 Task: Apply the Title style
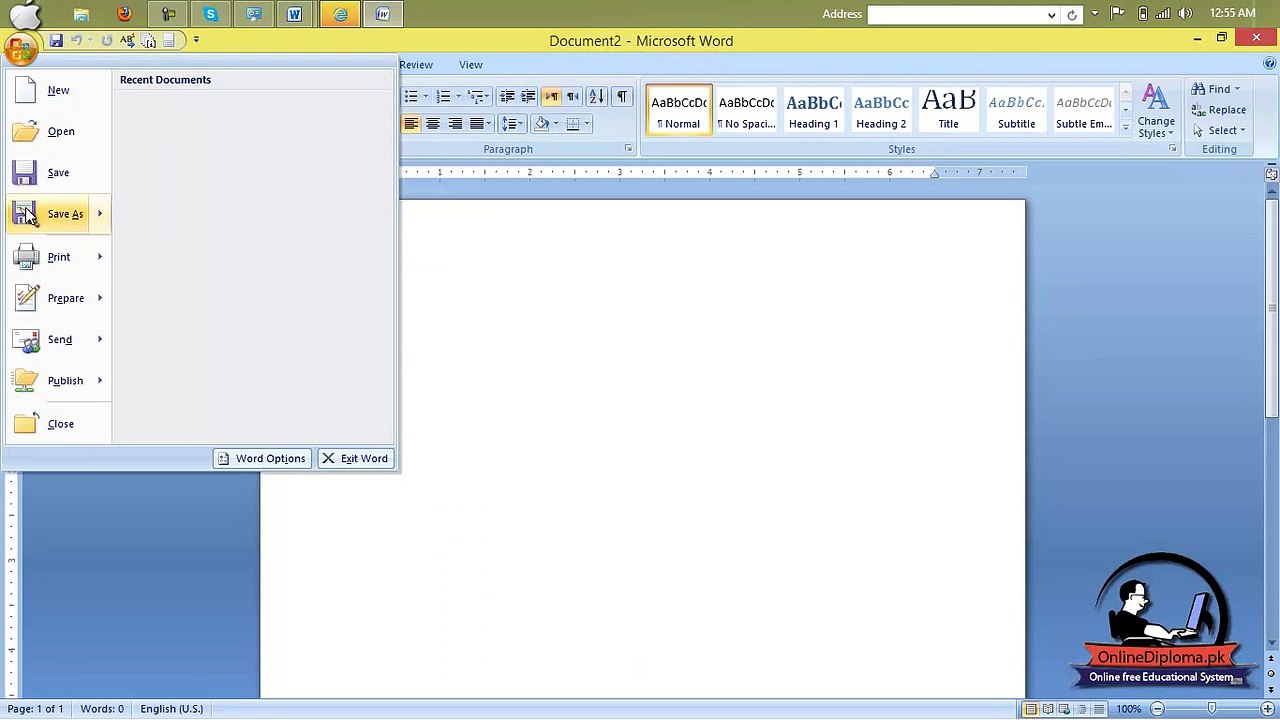pos(948,110)
